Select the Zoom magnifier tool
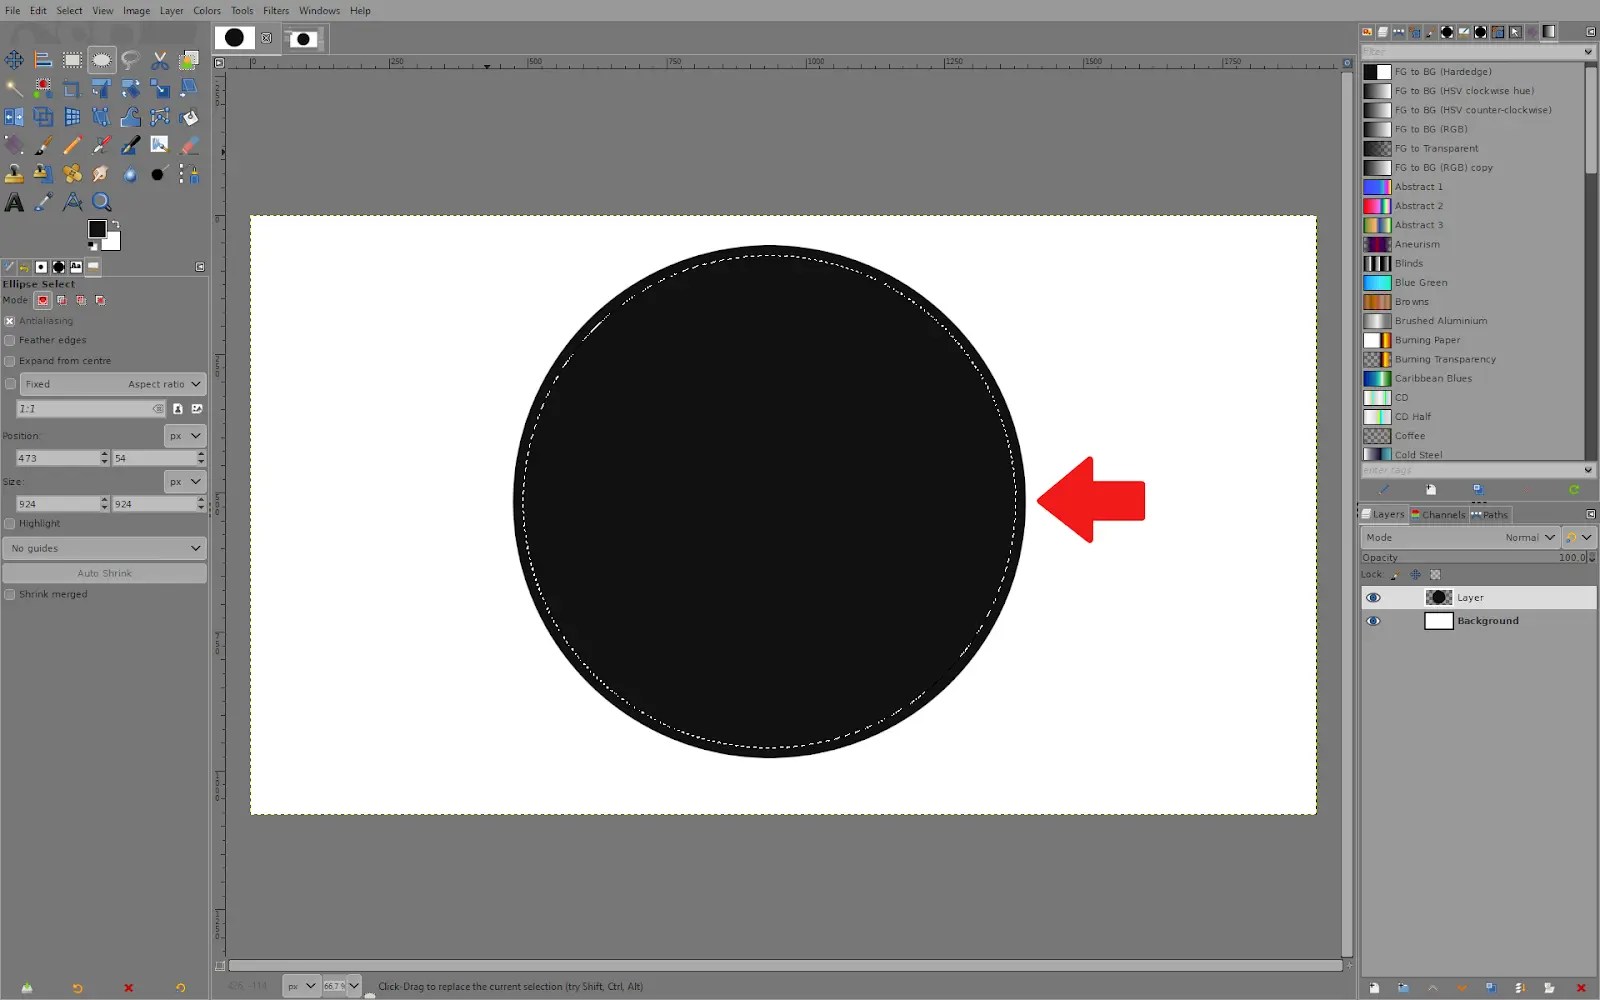The width and height of the screenshot is (1600, 1000). click(x=101, y=201)
